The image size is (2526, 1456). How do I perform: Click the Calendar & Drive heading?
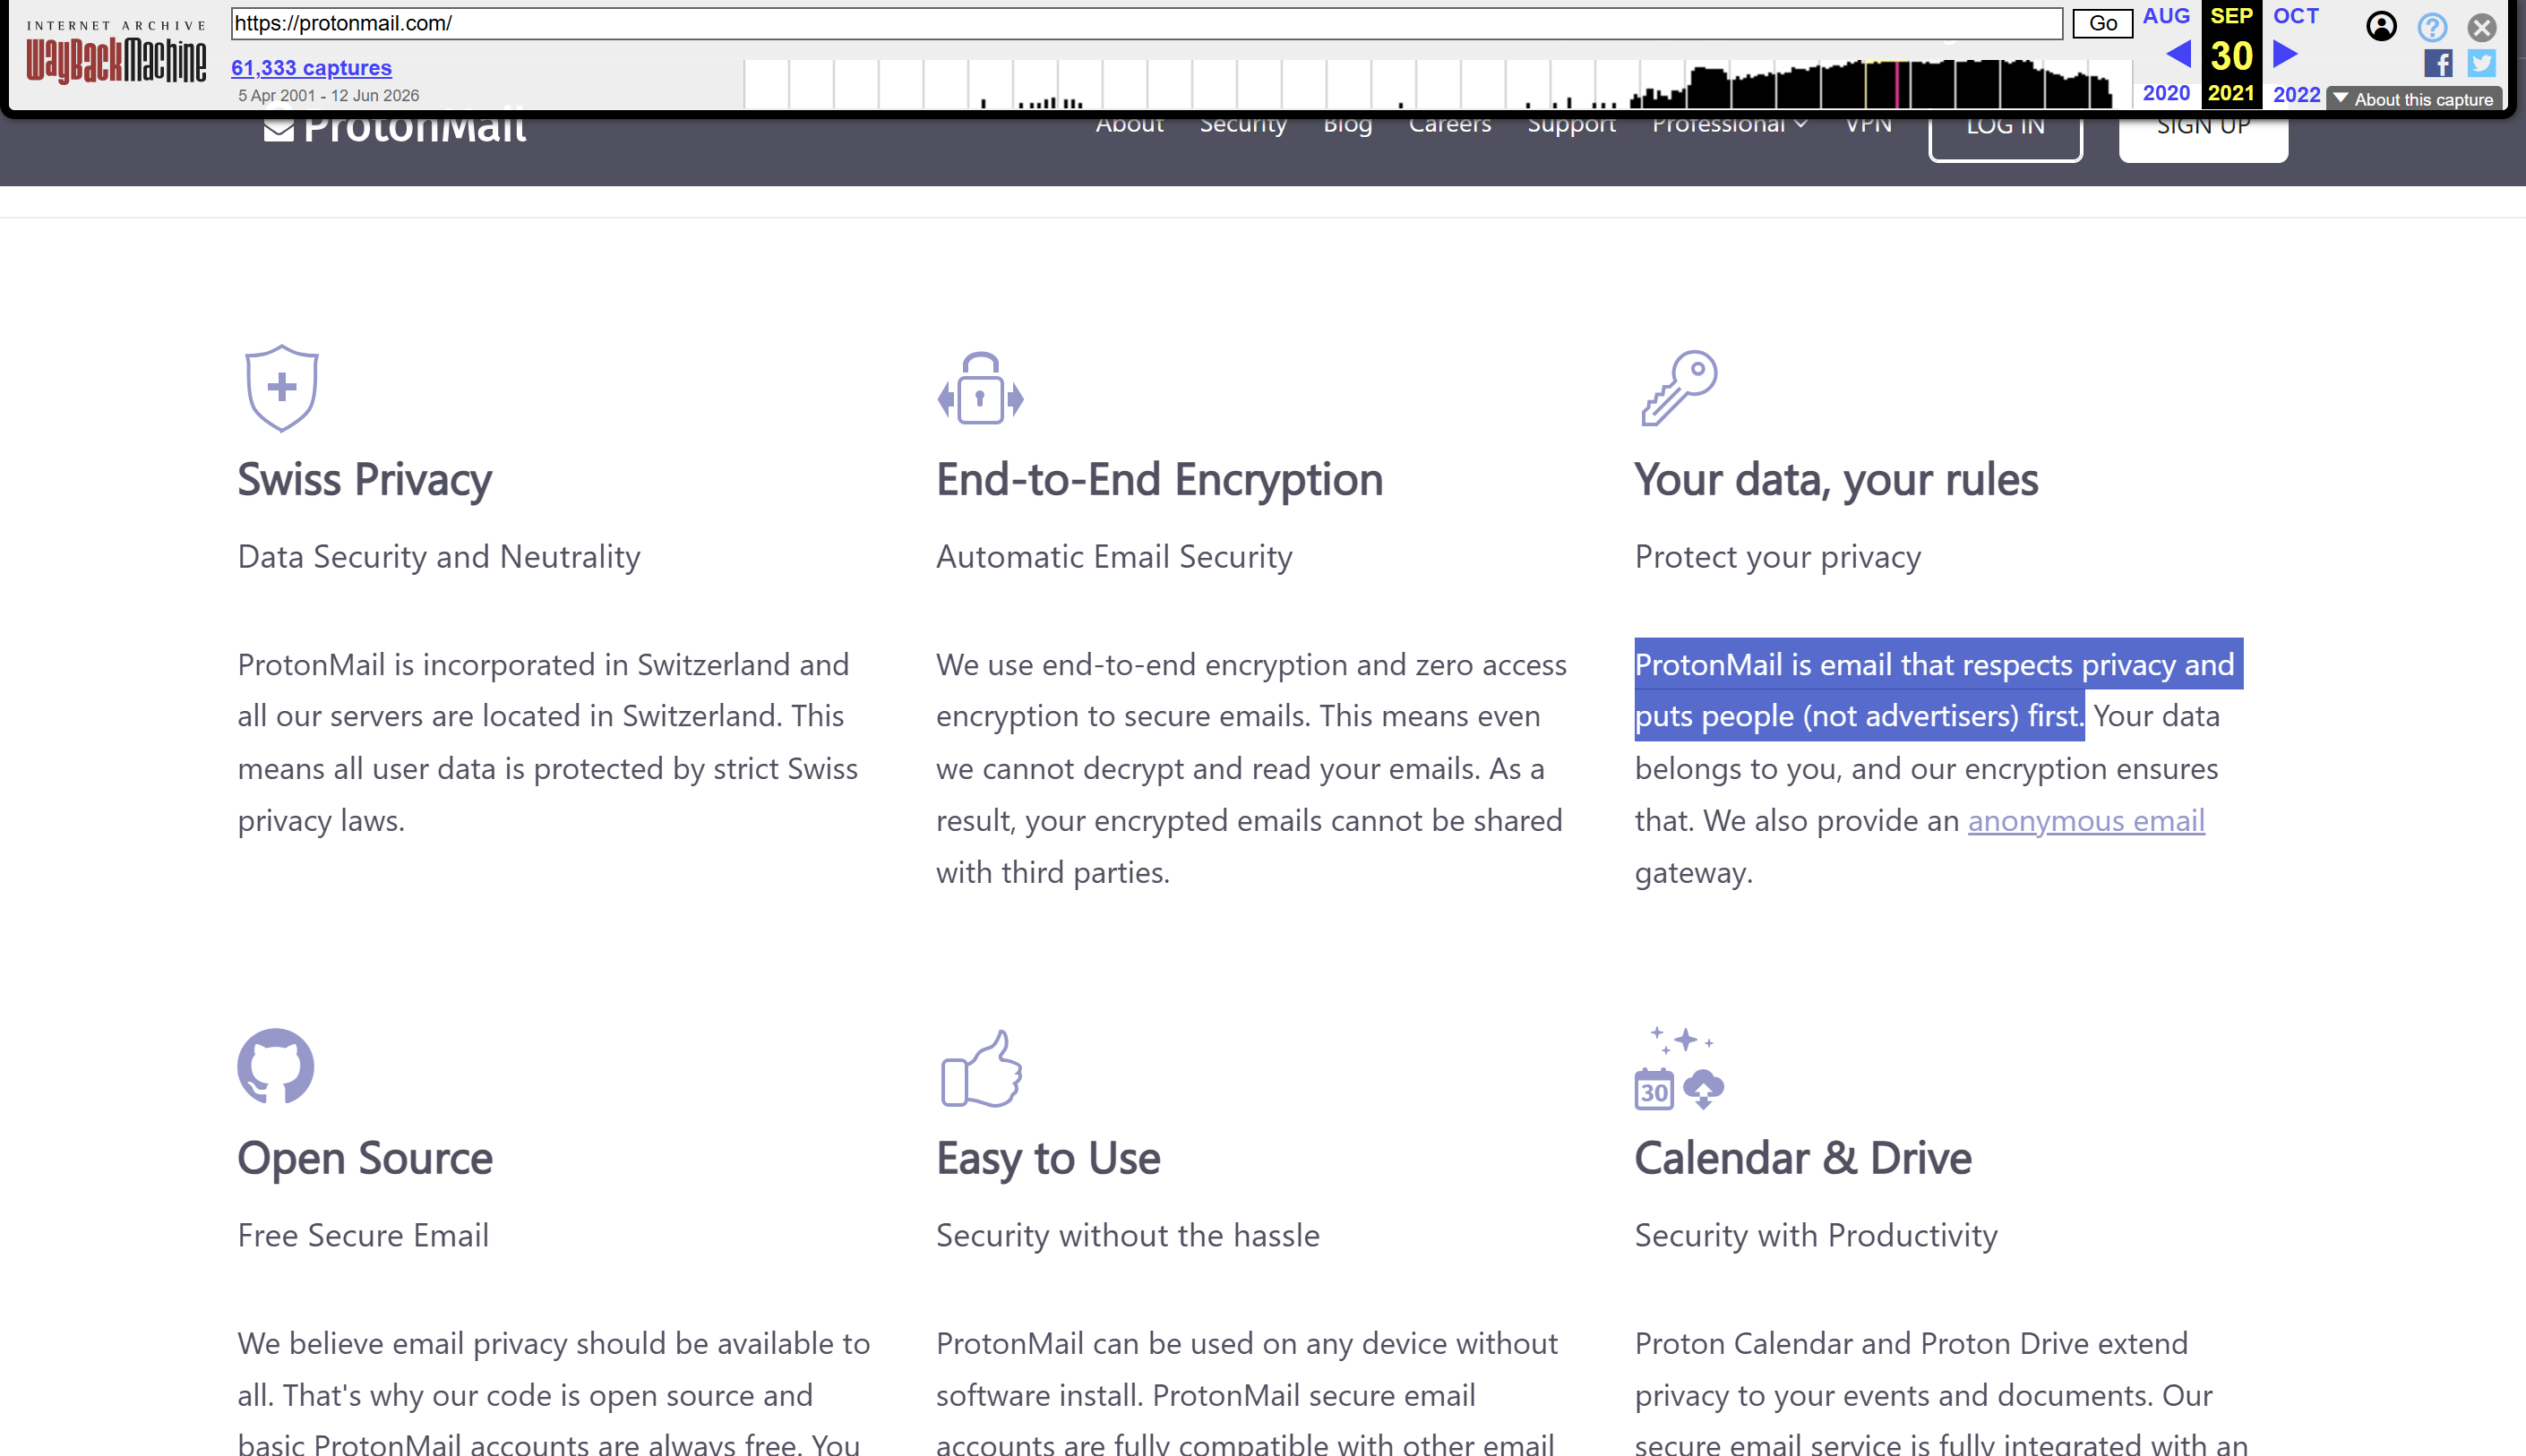[x=1803, y=1158]
